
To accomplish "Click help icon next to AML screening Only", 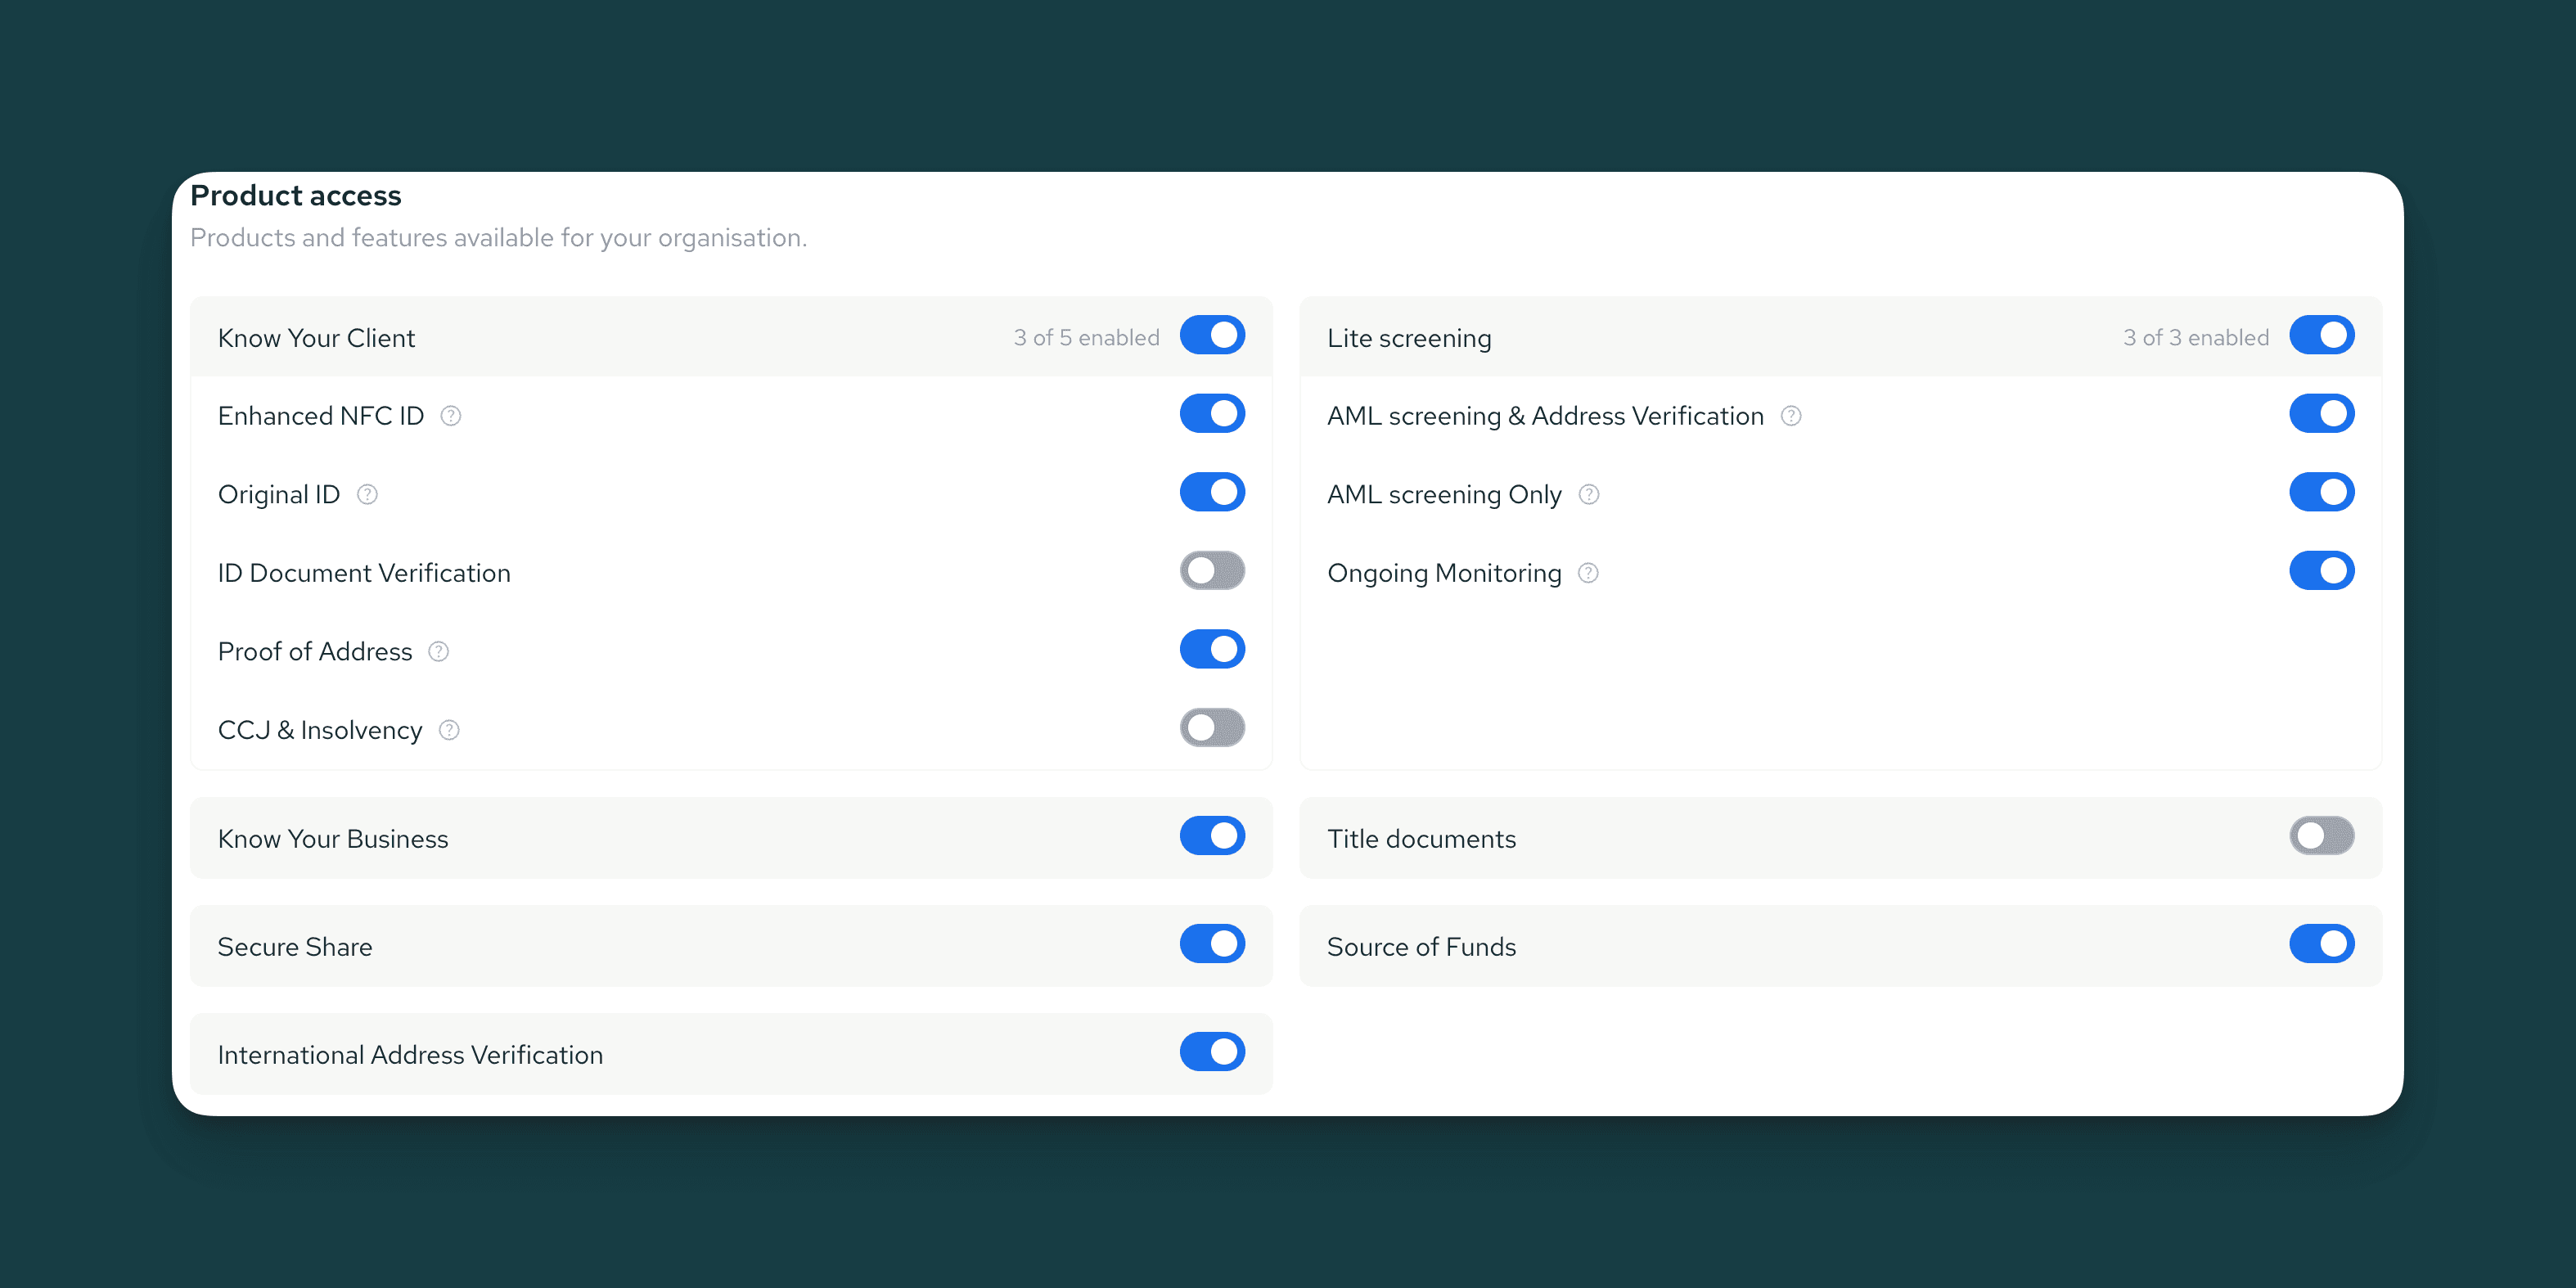I will [x=1589, y=494].
